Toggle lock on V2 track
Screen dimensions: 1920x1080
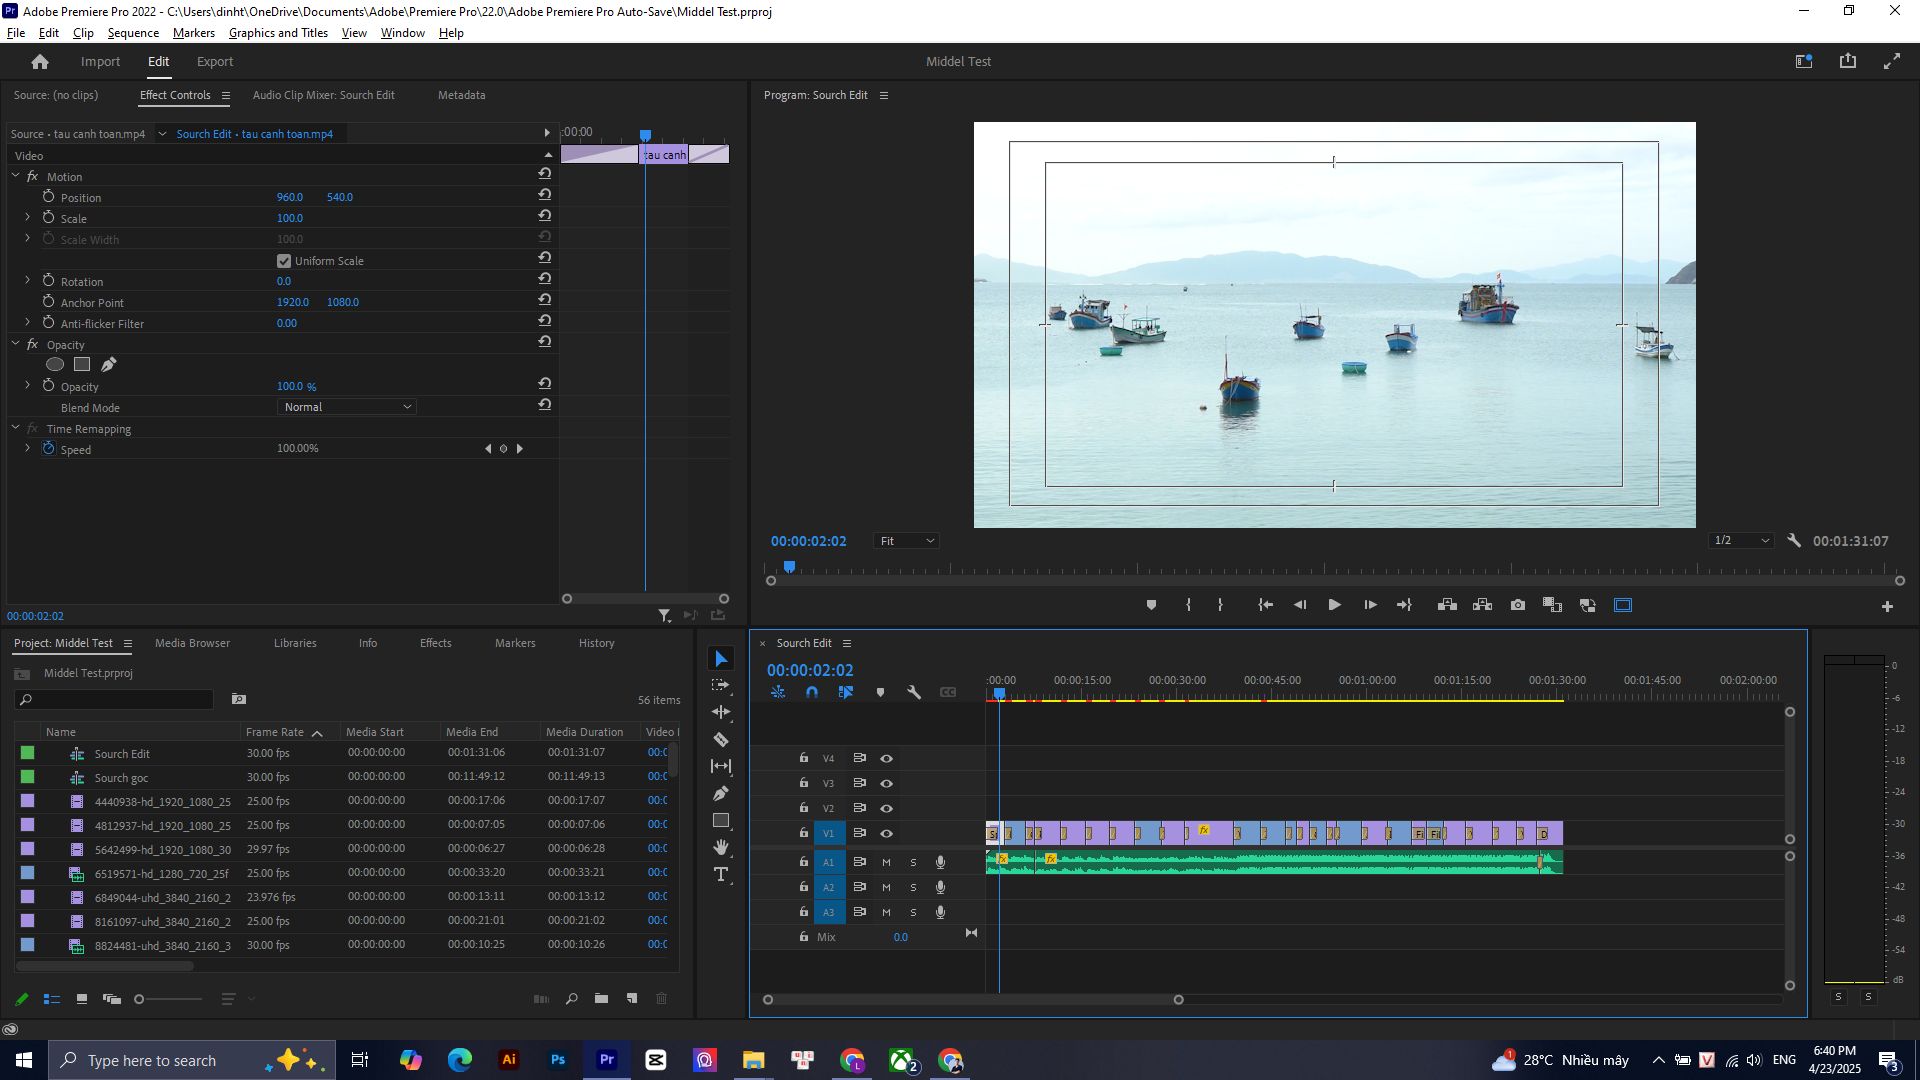click(x=803, y=808)
